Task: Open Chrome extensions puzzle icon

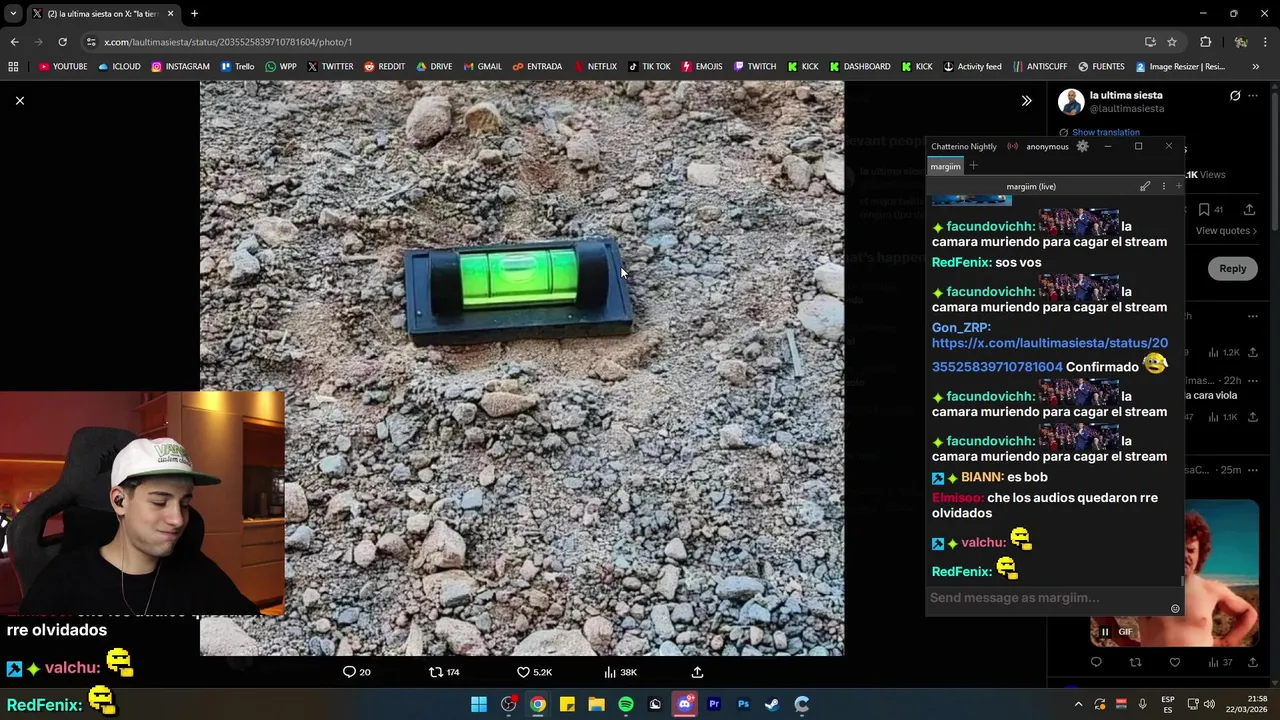Action: pyautogui.click(x=1205, y=42)
